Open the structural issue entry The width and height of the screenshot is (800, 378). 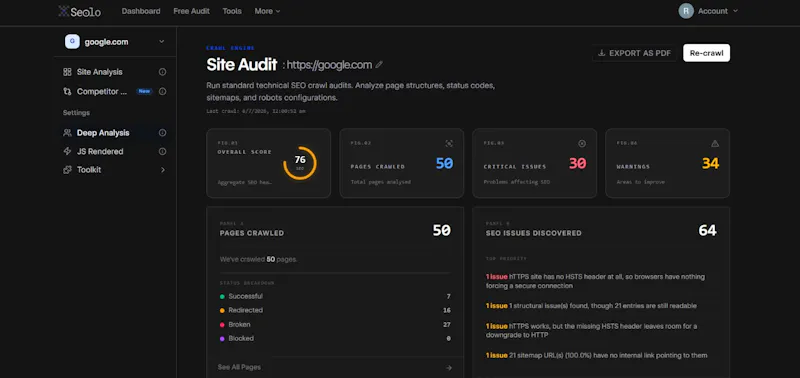[591, 306]
